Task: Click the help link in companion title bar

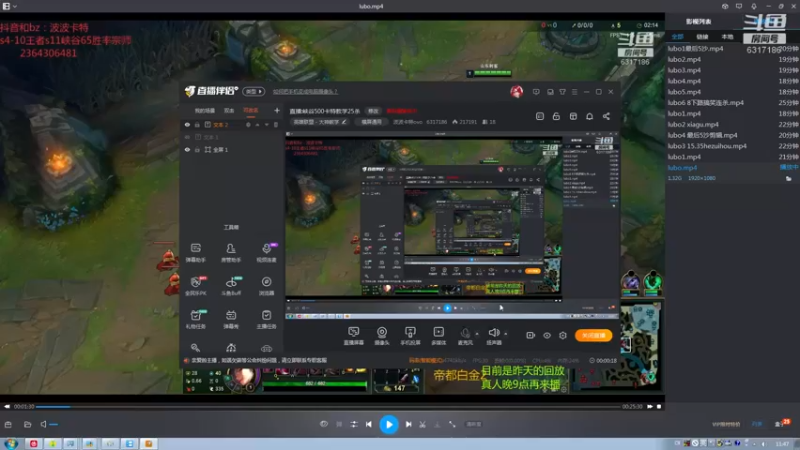Action: click(305, 92)
